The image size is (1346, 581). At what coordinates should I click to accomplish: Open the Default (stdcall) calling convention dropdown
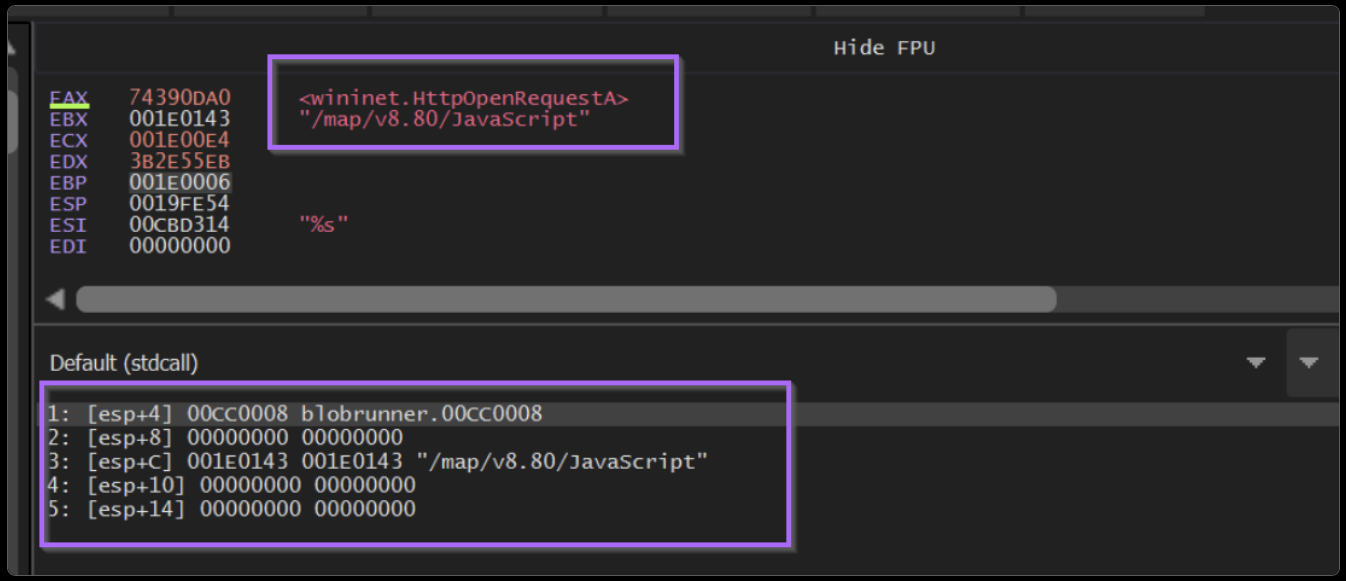tap(124, 363)
